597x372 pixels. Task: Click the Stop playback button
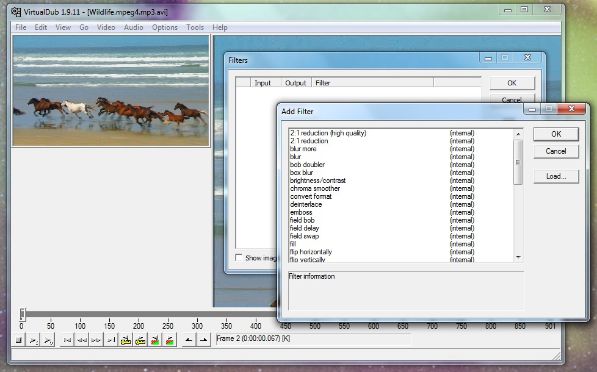click(19, 340)
